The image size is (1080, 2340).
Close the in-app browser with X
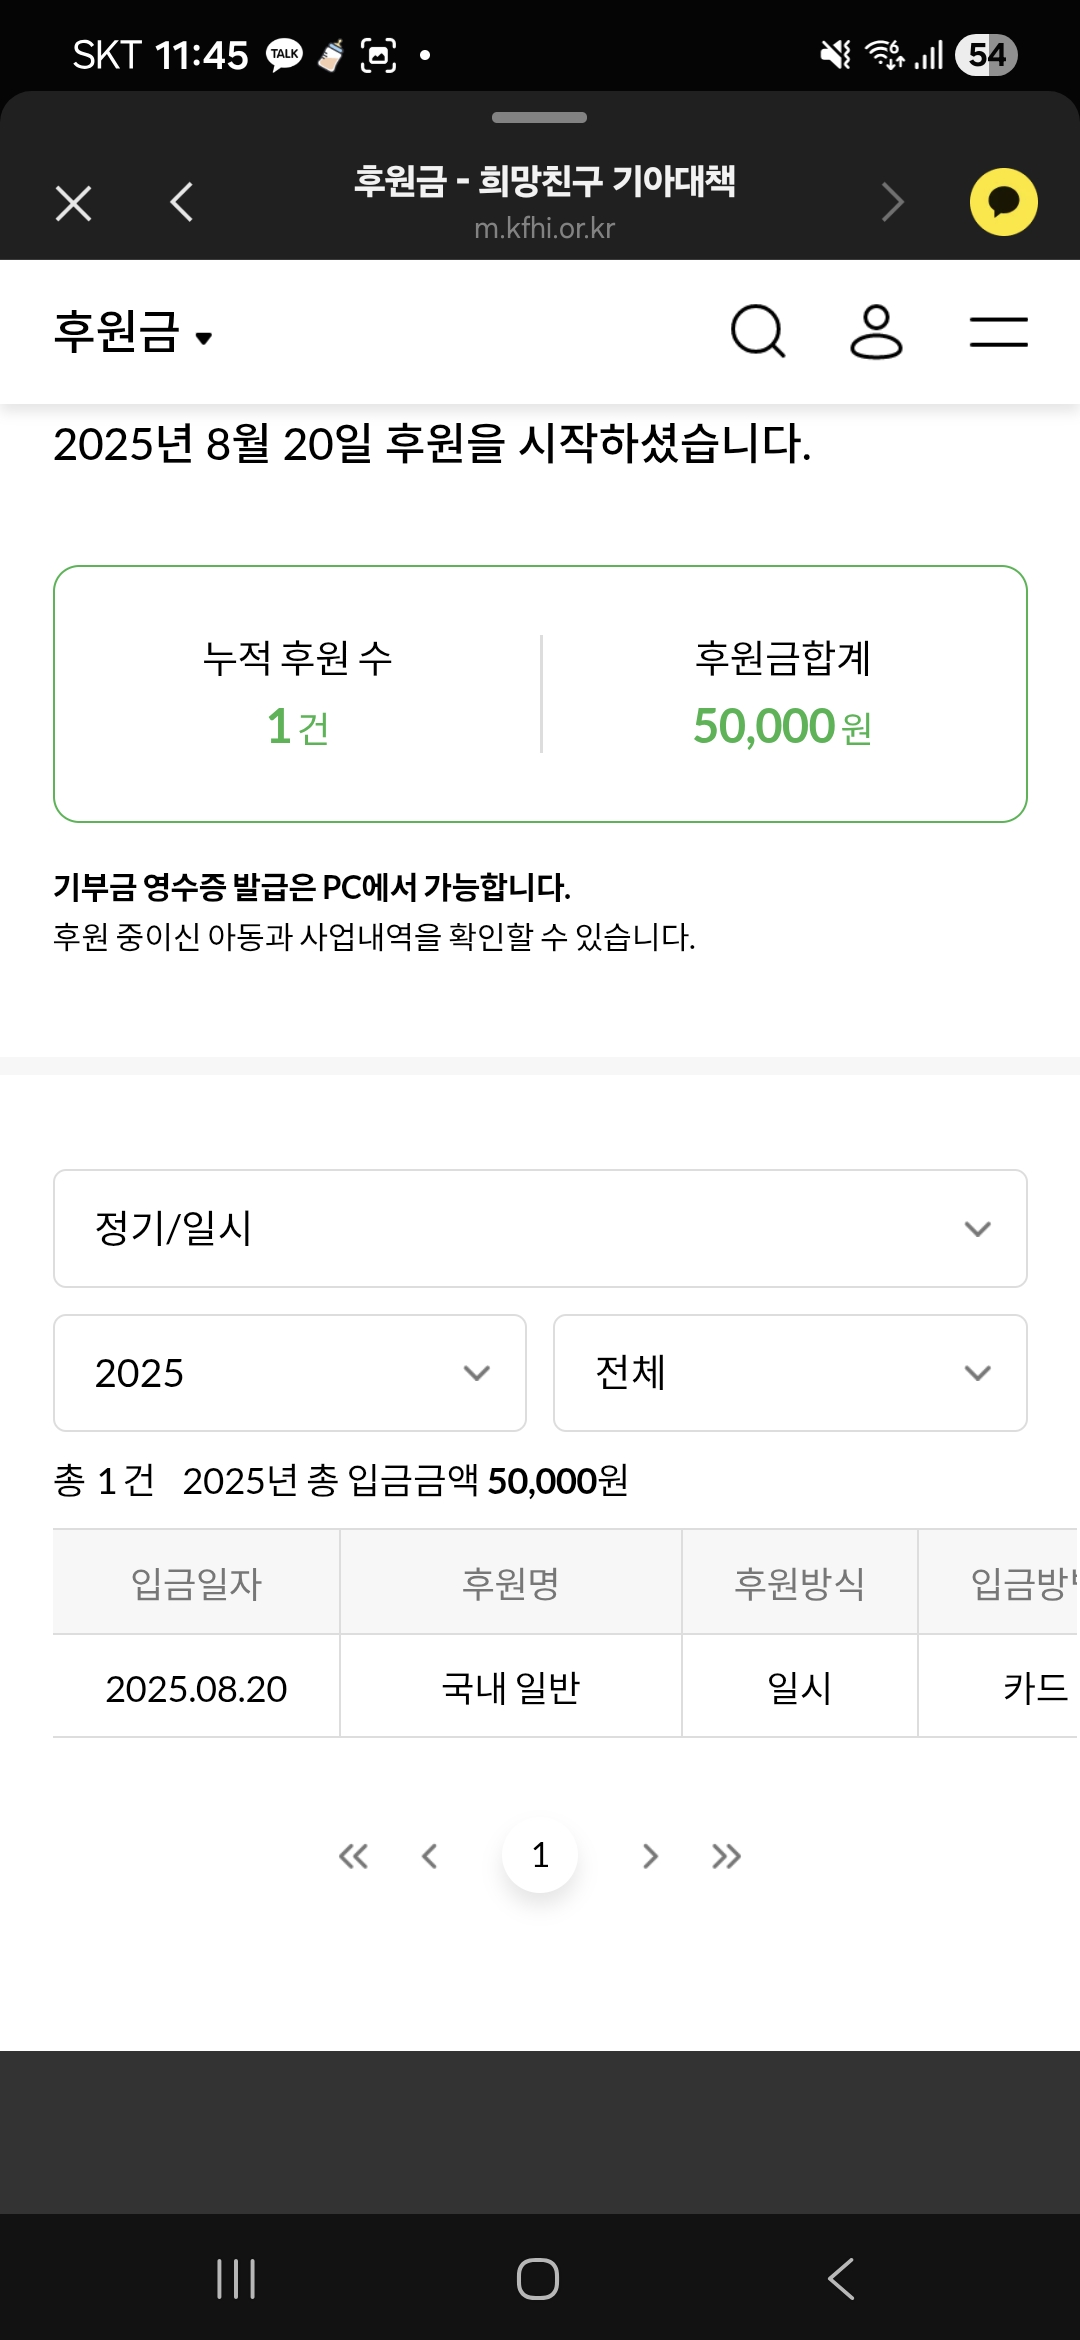pos(73,203)
